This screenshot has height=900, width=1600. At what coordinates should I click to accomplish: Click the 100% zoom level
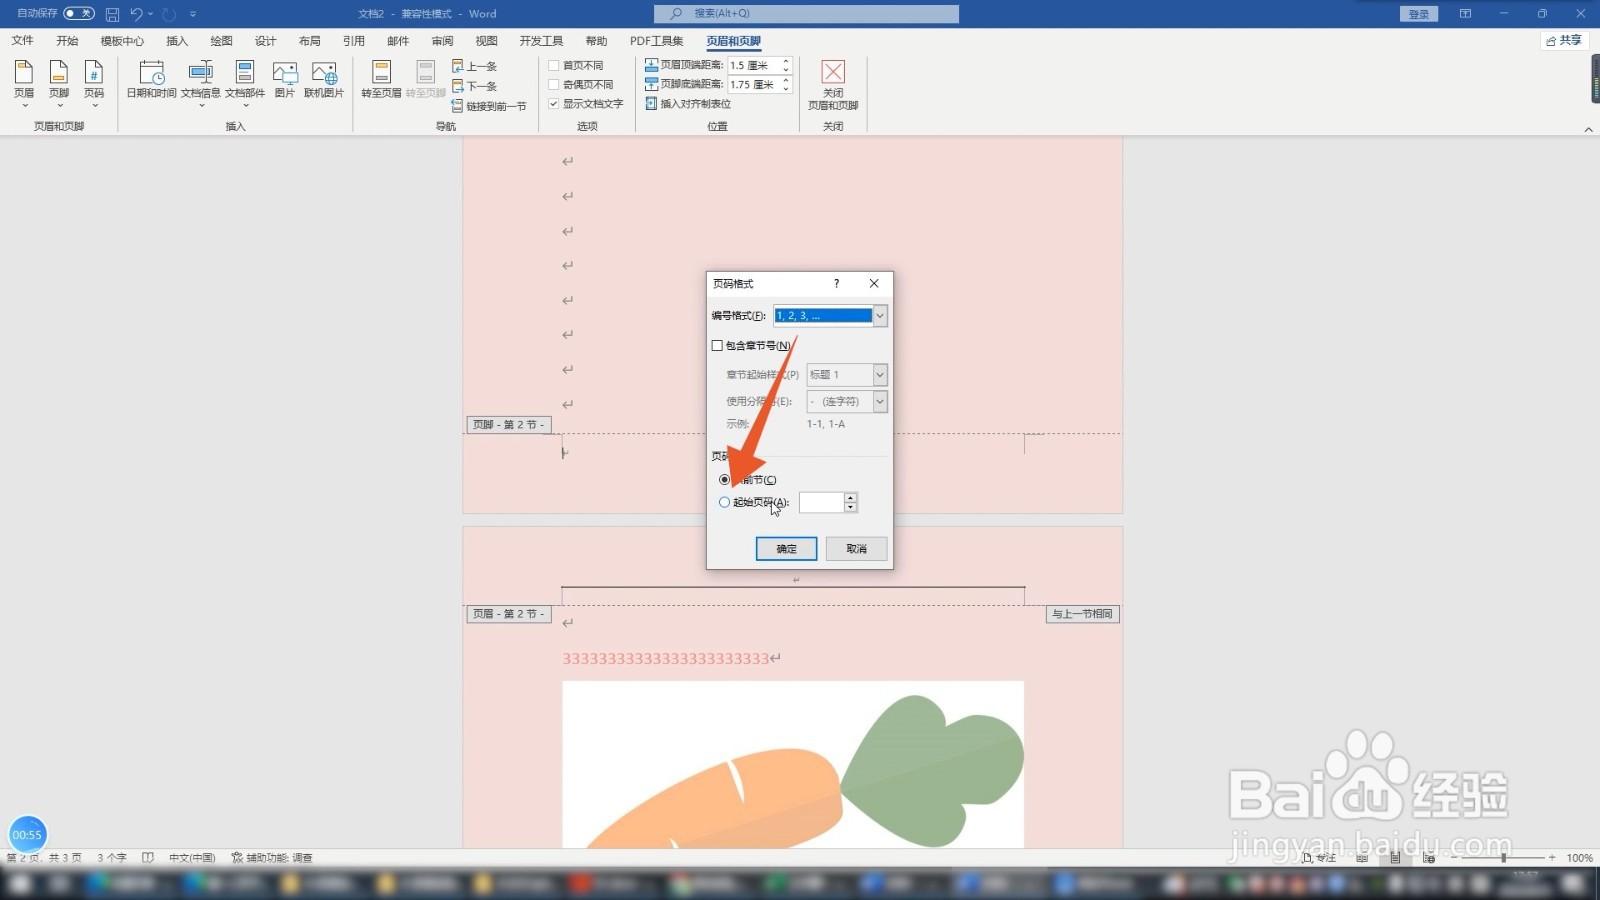pyautogui.click(x=1580, y=858)
